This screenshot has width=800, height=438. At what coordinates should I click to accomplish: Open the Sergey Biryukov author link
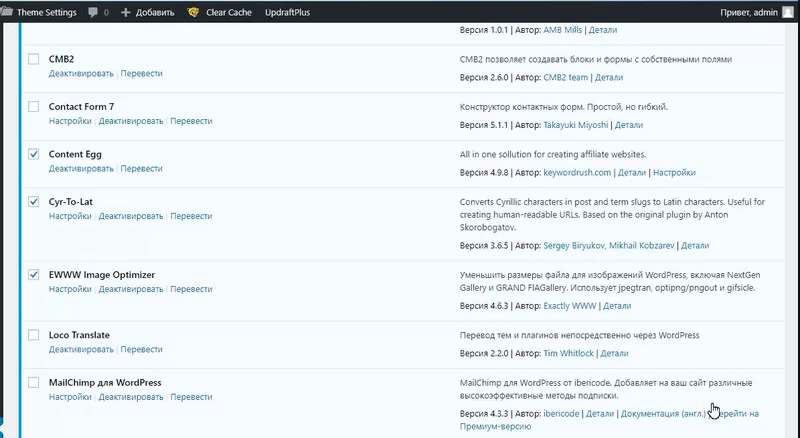coord(574,246)
